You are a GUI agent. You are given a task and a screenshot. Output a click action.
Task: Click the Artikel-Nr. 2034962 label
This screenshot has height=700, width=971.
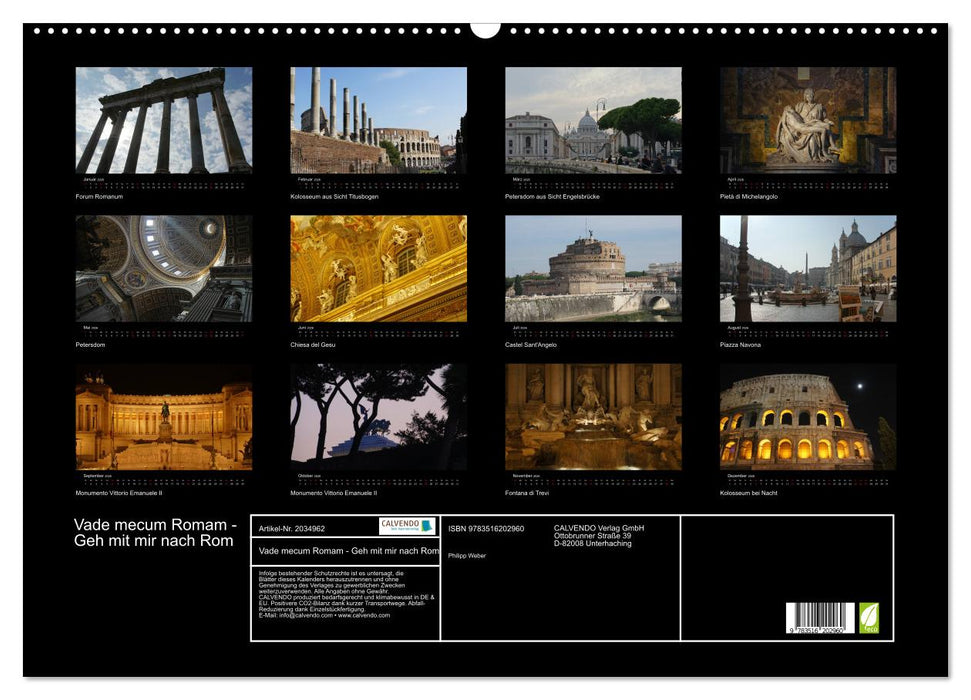click(292, 528)
